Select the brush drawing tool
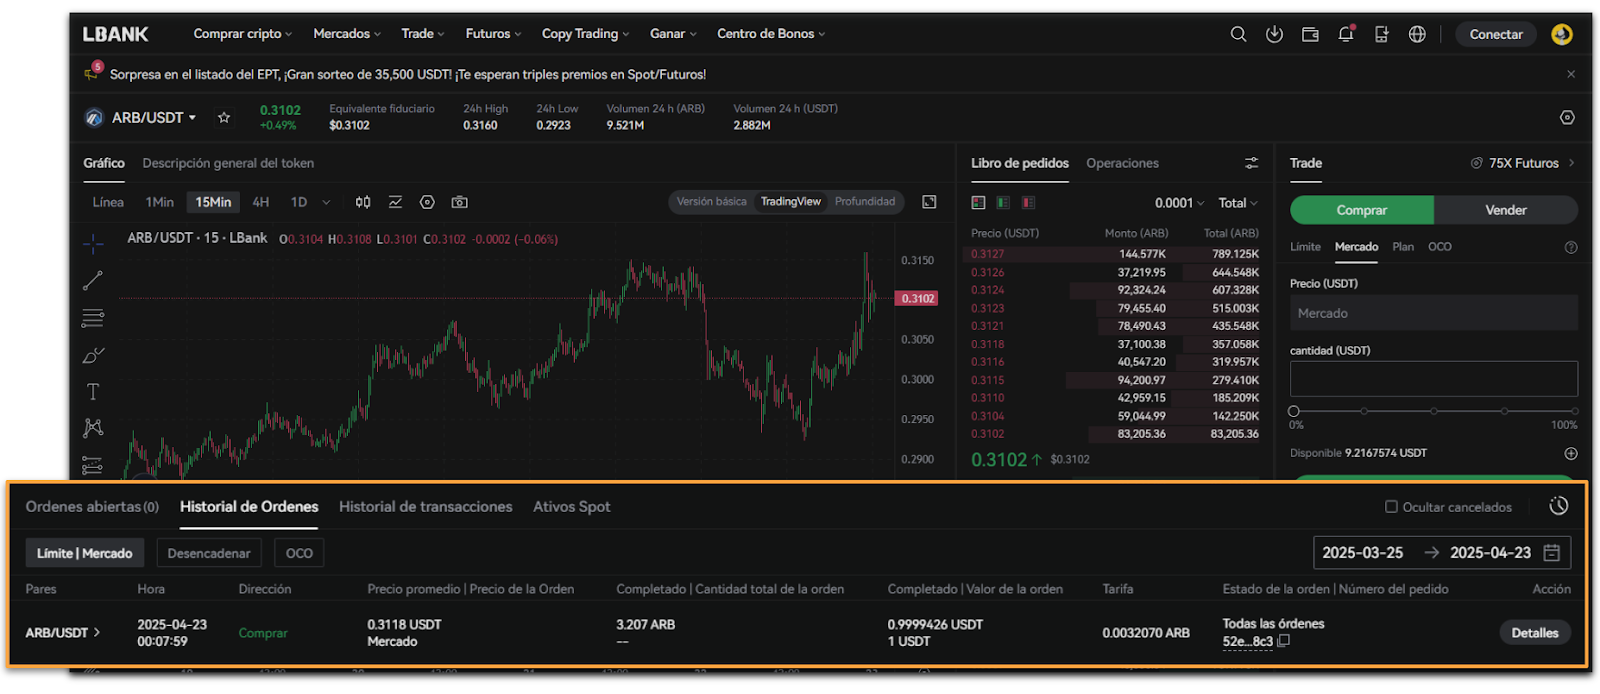Image resolution: width=1600 pixels, height=694 pixels. pos(93,355)
